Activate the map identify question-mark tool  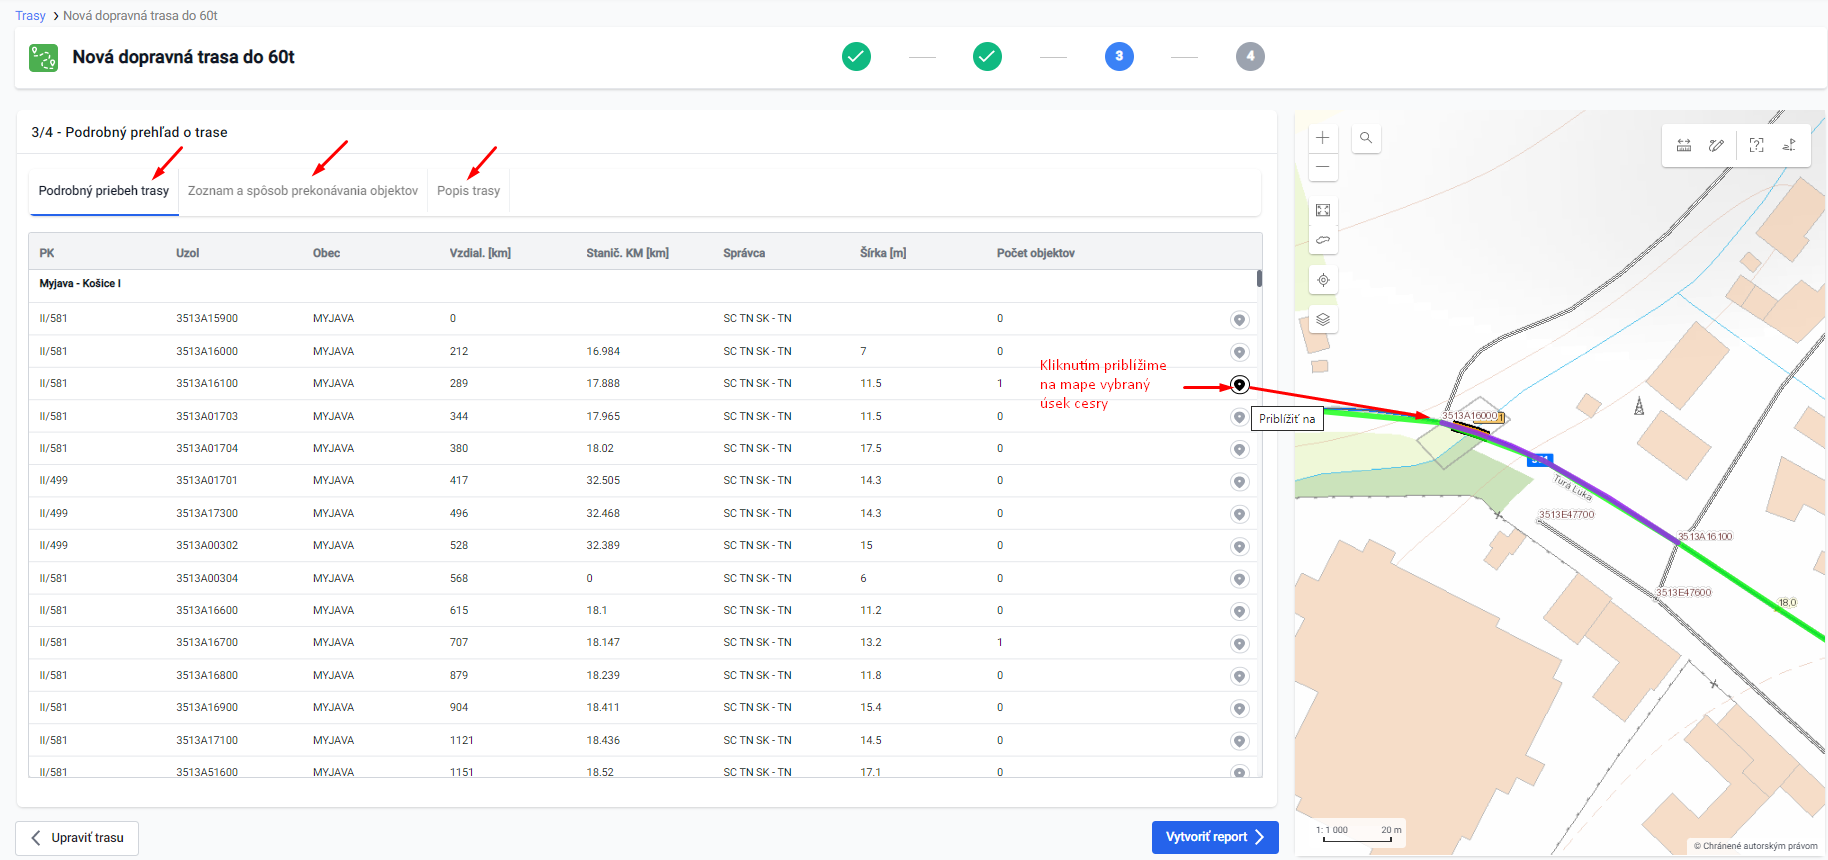coord(1757,146)
